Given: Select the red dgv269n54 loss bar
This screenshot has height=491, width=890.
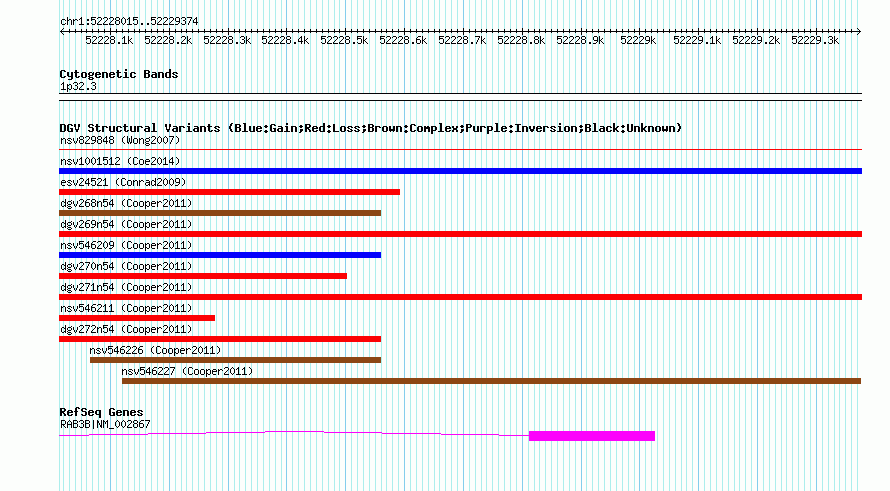Looking at the screenshot, I should (x=460, y=234).
